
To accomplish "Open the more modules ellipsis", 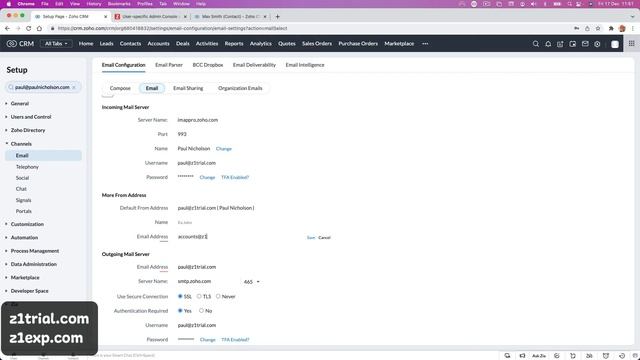I will (x=425, y=44).
